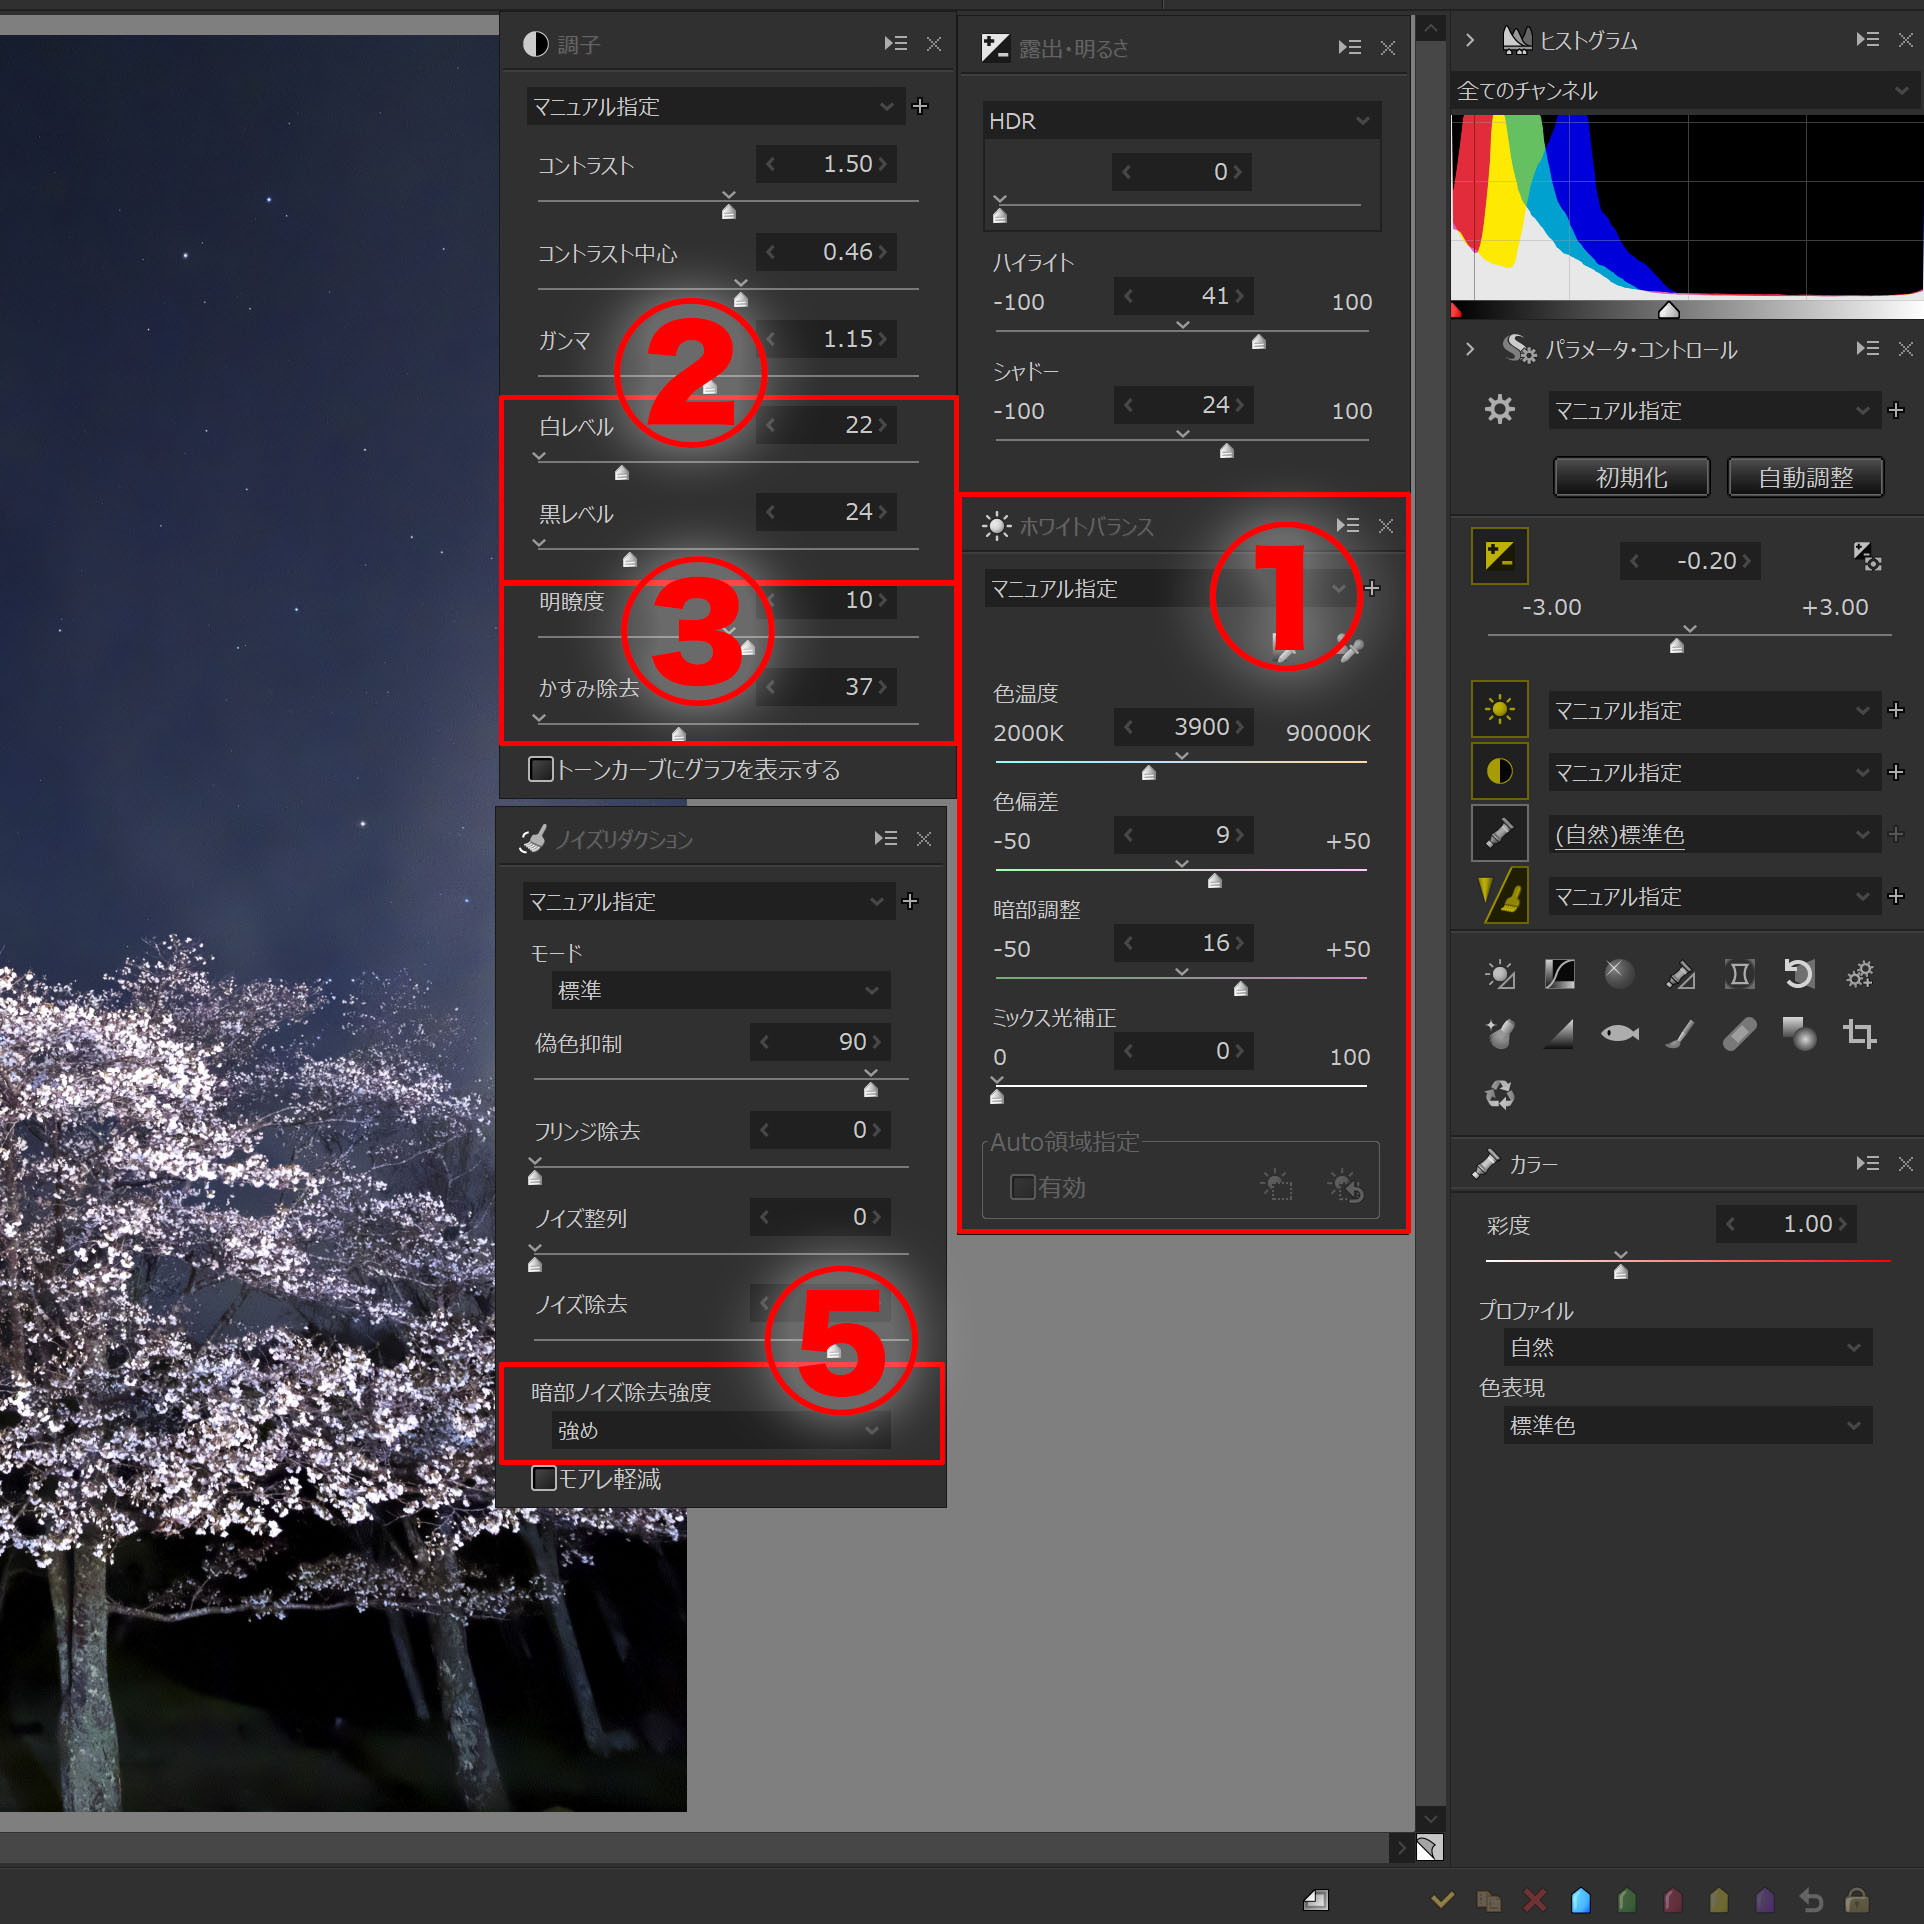This screenshot has width=1924, height=1924.
Task: Open the プロファイル dropdown showing 自然
Action: coord(1686,1347)
